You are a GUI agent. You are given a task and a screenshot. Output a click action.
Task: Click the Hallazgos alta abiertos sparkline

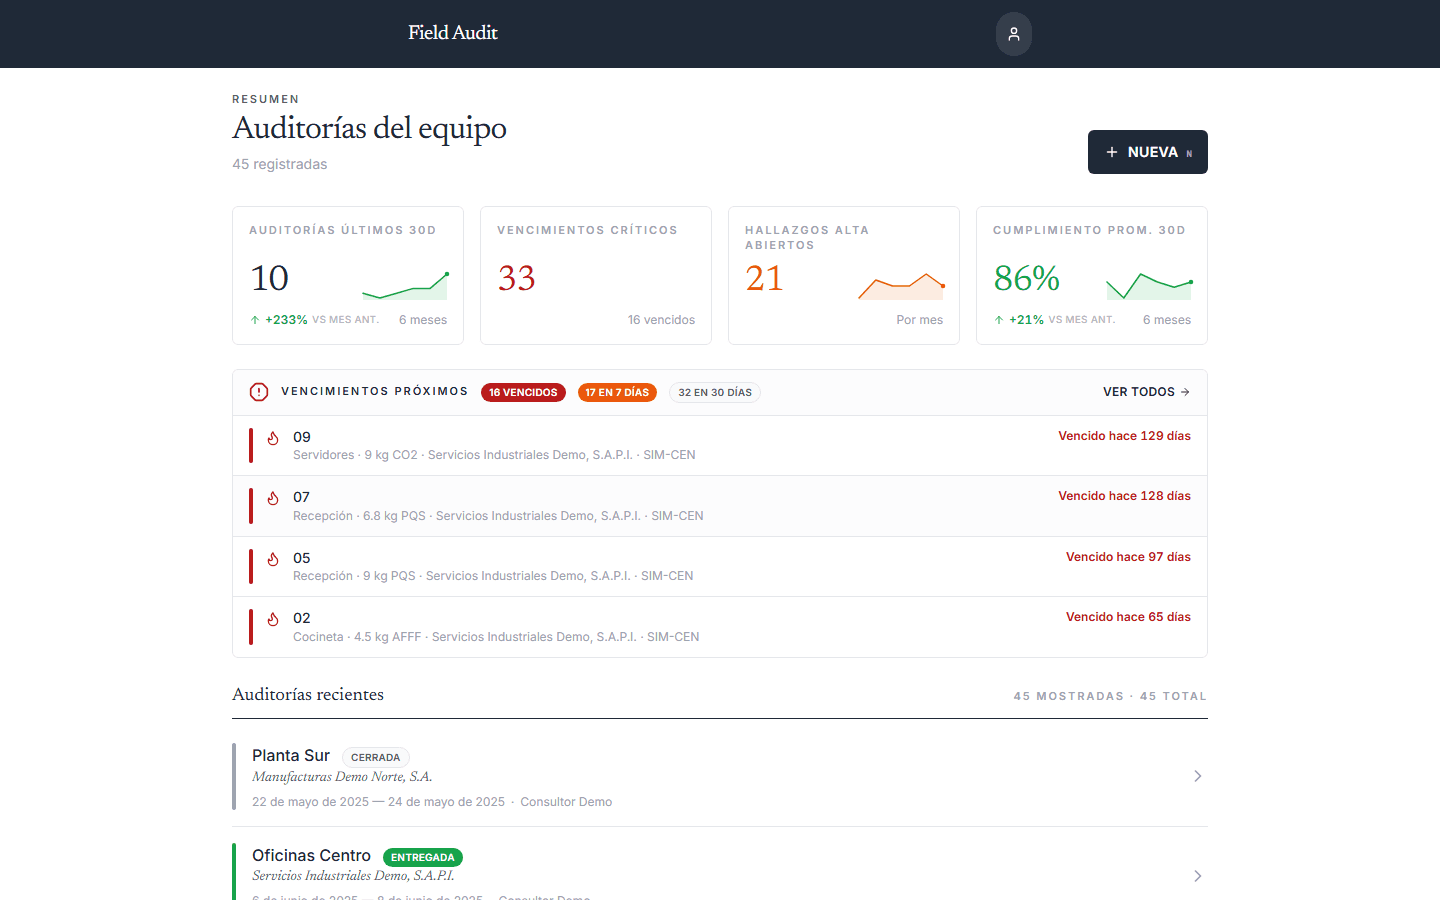pos(901,286)
